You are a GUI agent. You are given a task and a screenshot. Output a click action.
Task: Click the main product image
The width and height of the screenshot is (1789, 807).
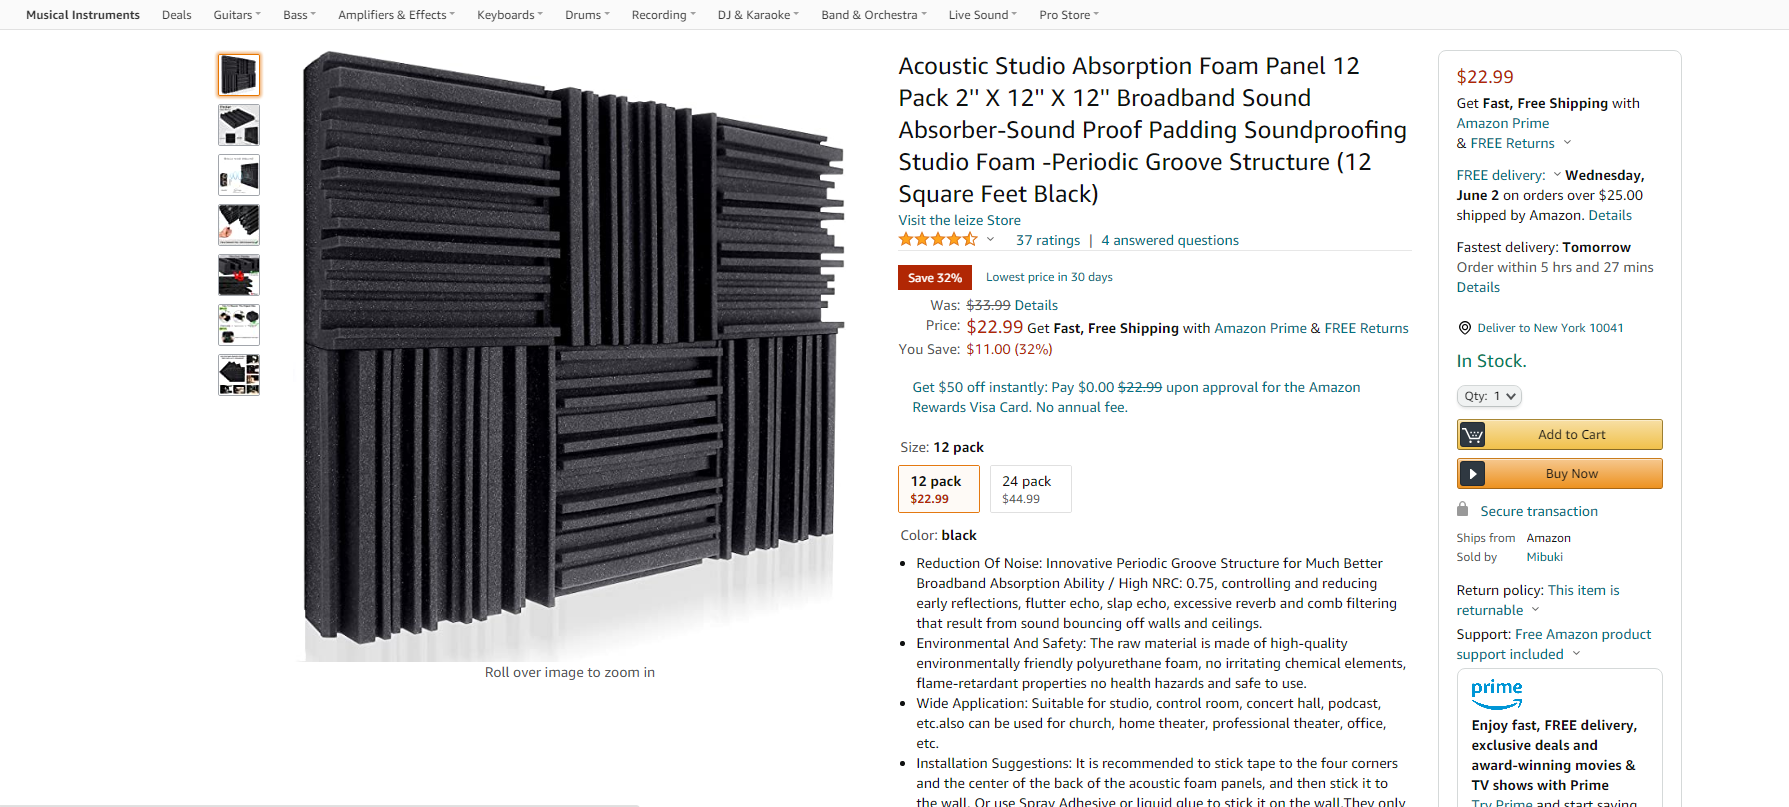point(573,355)
